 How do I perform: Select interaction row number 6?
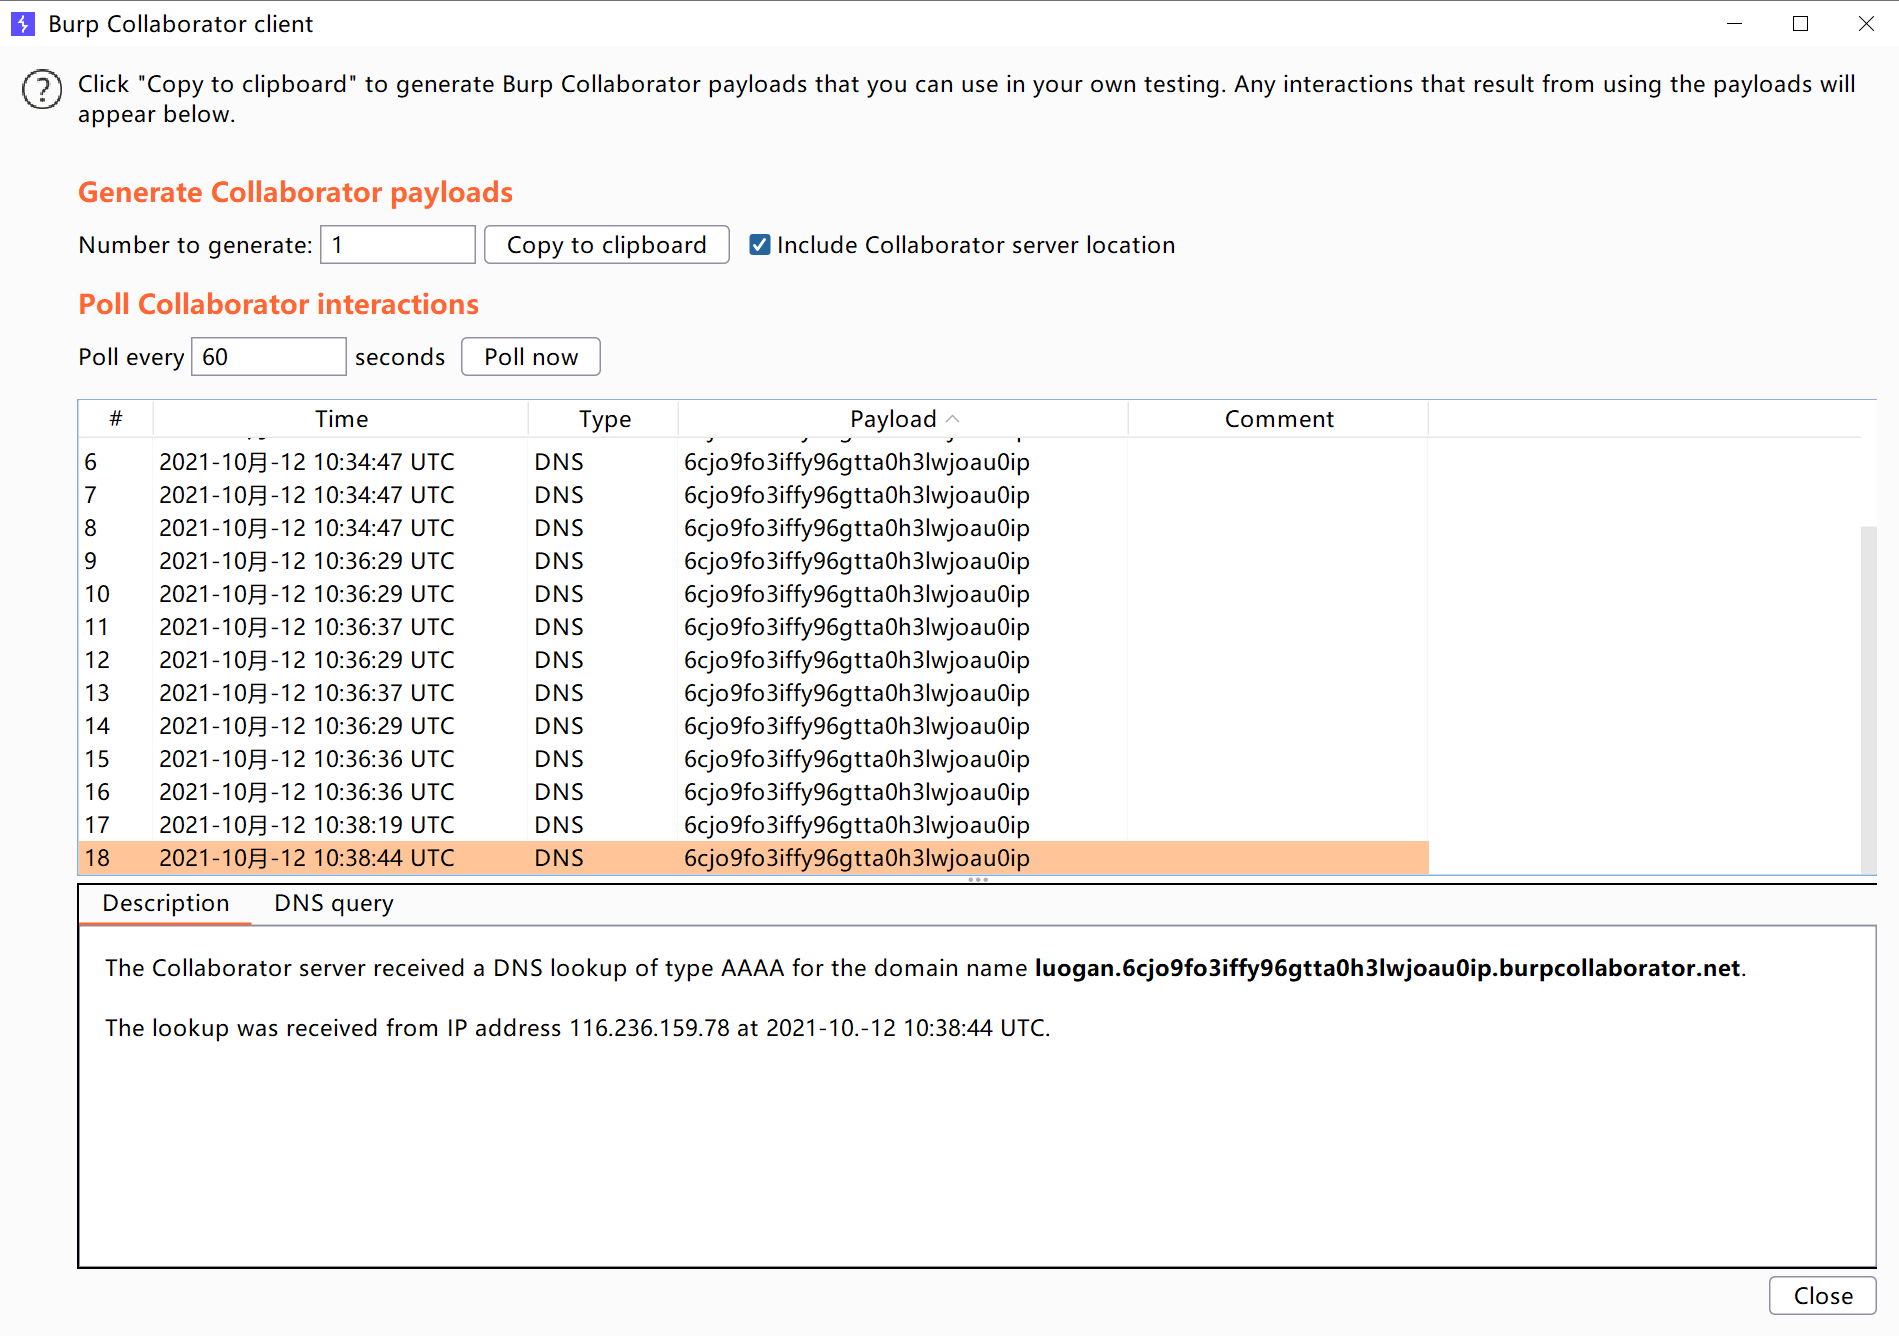753,462
